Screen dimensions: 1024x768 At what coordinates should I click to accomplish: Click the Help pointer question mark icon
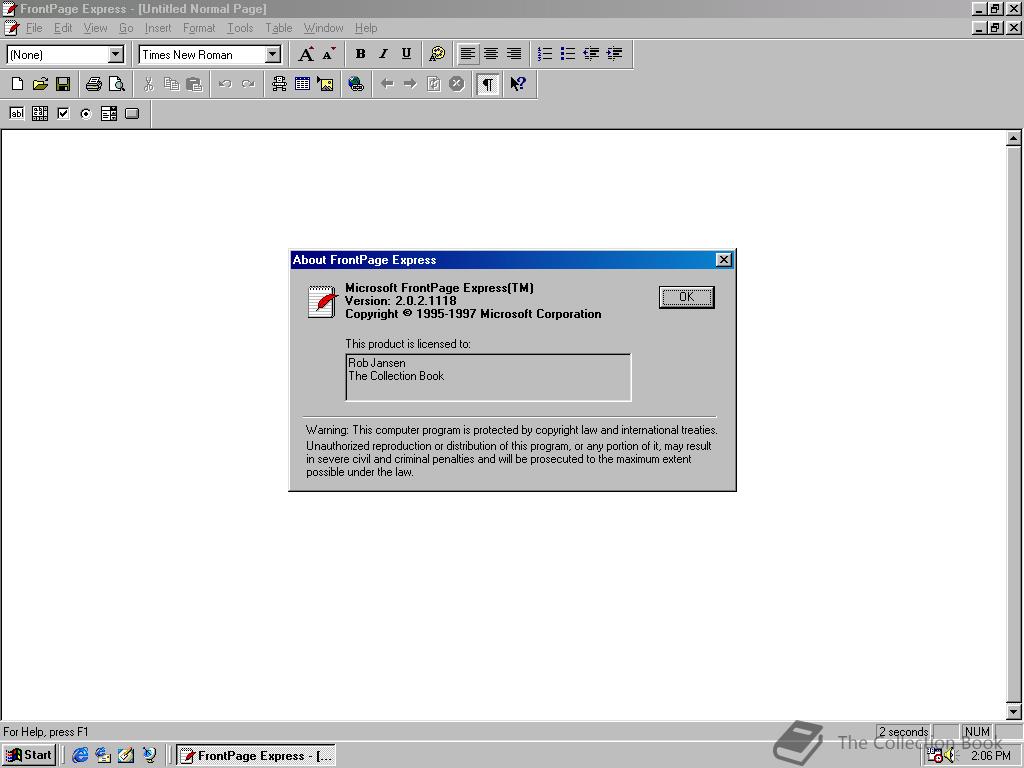518,84
